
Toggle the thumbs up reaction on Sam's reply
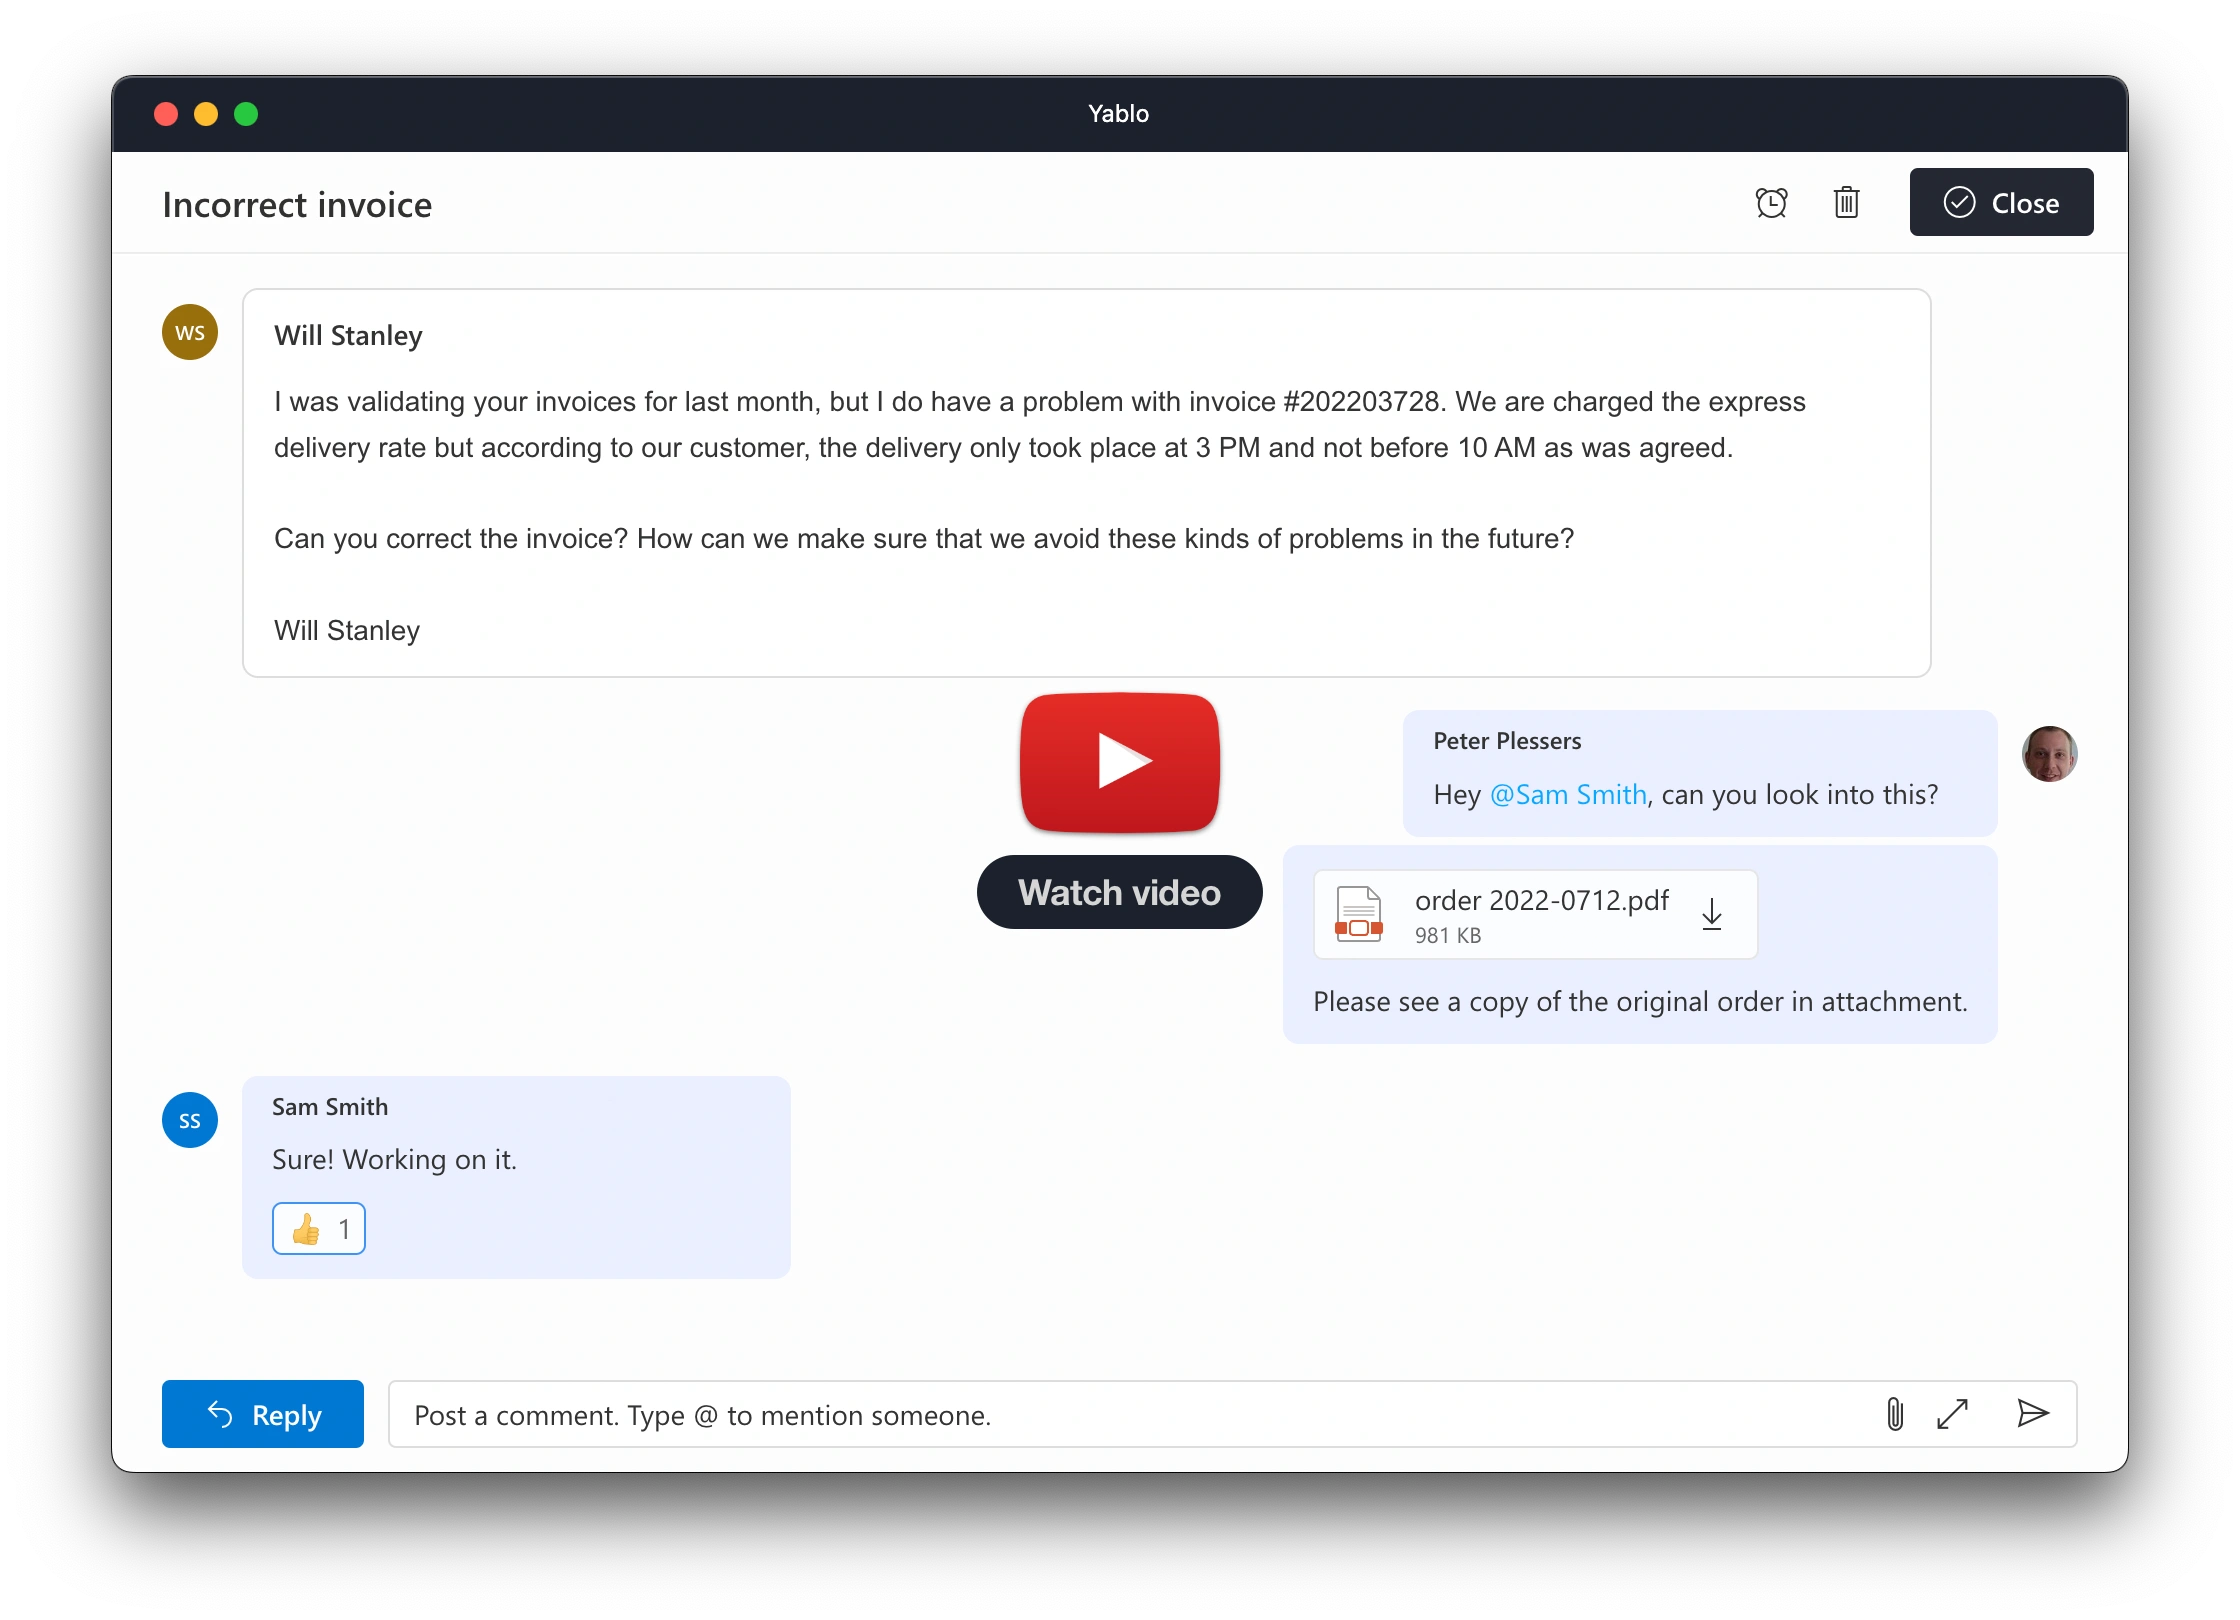coord(318,1228)
